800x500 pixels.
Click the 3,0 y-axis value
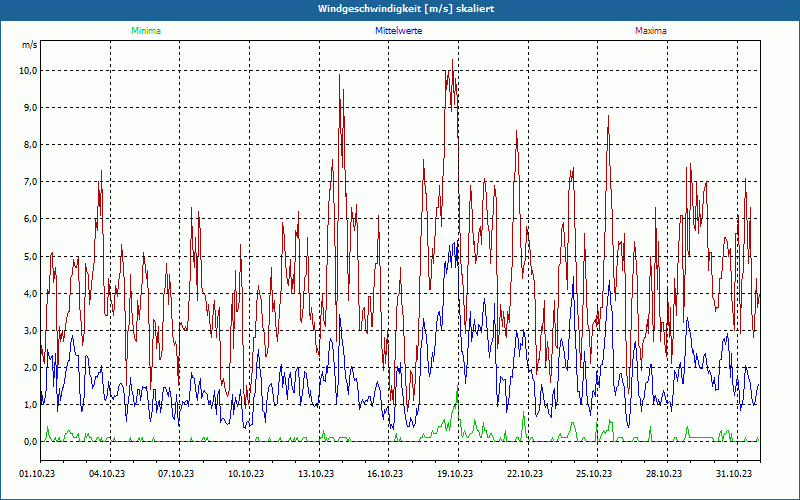pyautogui.click(x=31, y=331)
